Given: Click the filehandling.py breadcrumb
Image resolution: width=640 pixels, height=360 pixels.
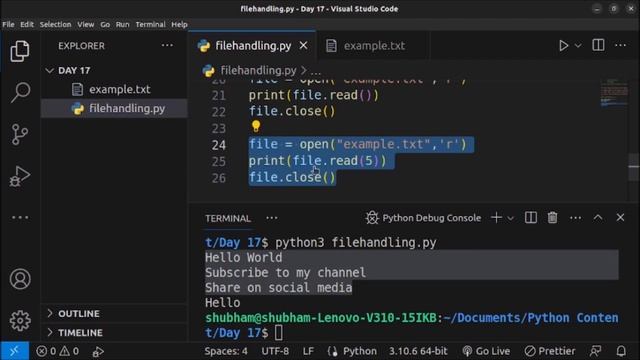Looking at the screenshot, I should (x=258, y=71).
